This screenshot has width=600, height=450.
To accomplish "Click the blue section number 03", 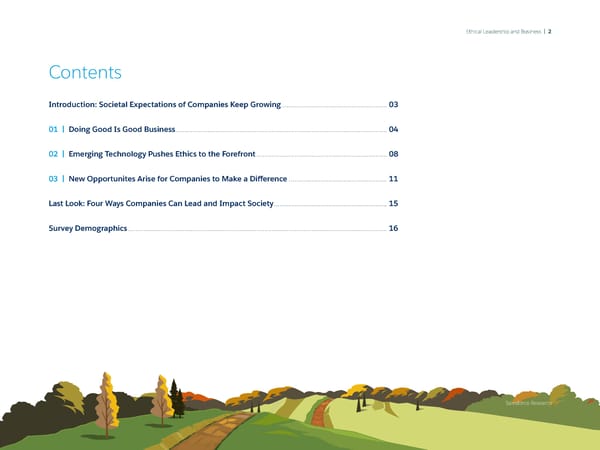I will point(54,179).
